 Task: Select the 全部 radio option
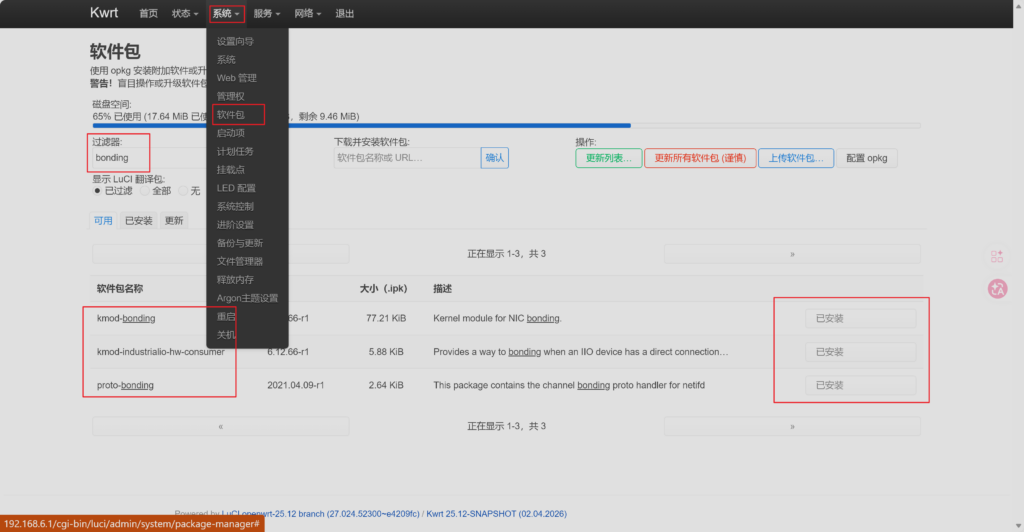pos(145,190)
